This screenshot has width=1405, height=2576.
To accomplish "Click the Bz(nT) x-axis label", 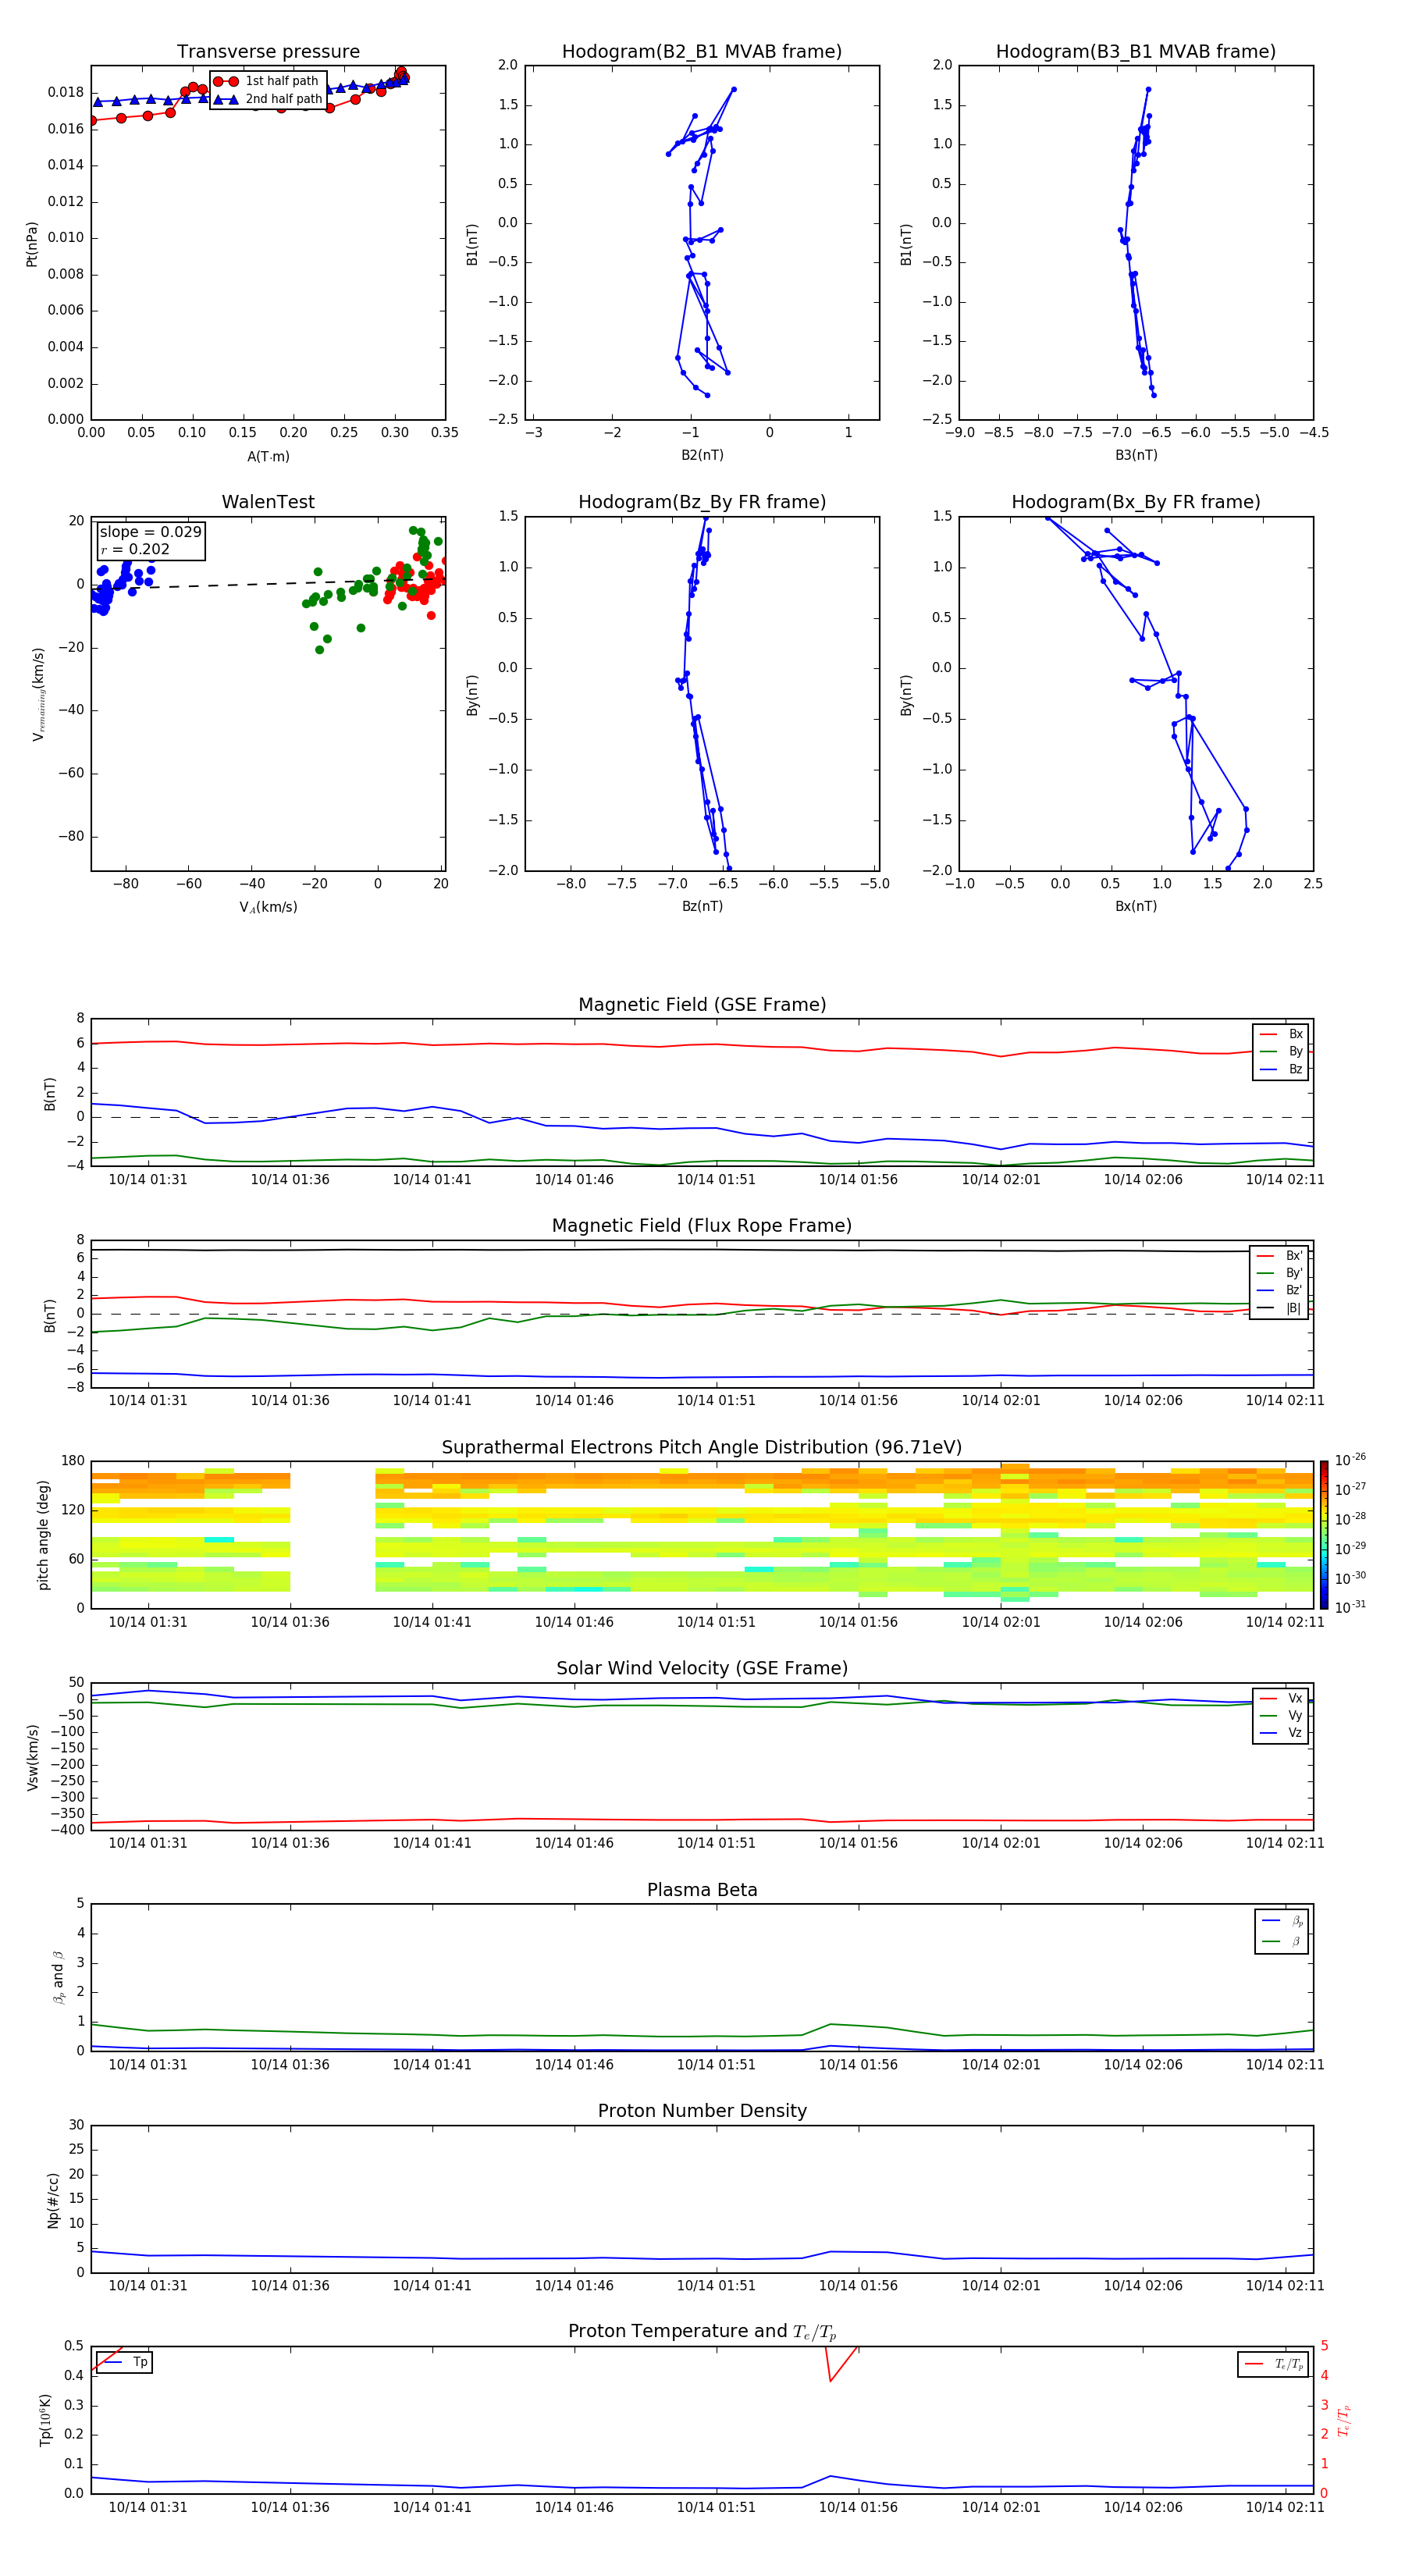I will tap(702, 906).
